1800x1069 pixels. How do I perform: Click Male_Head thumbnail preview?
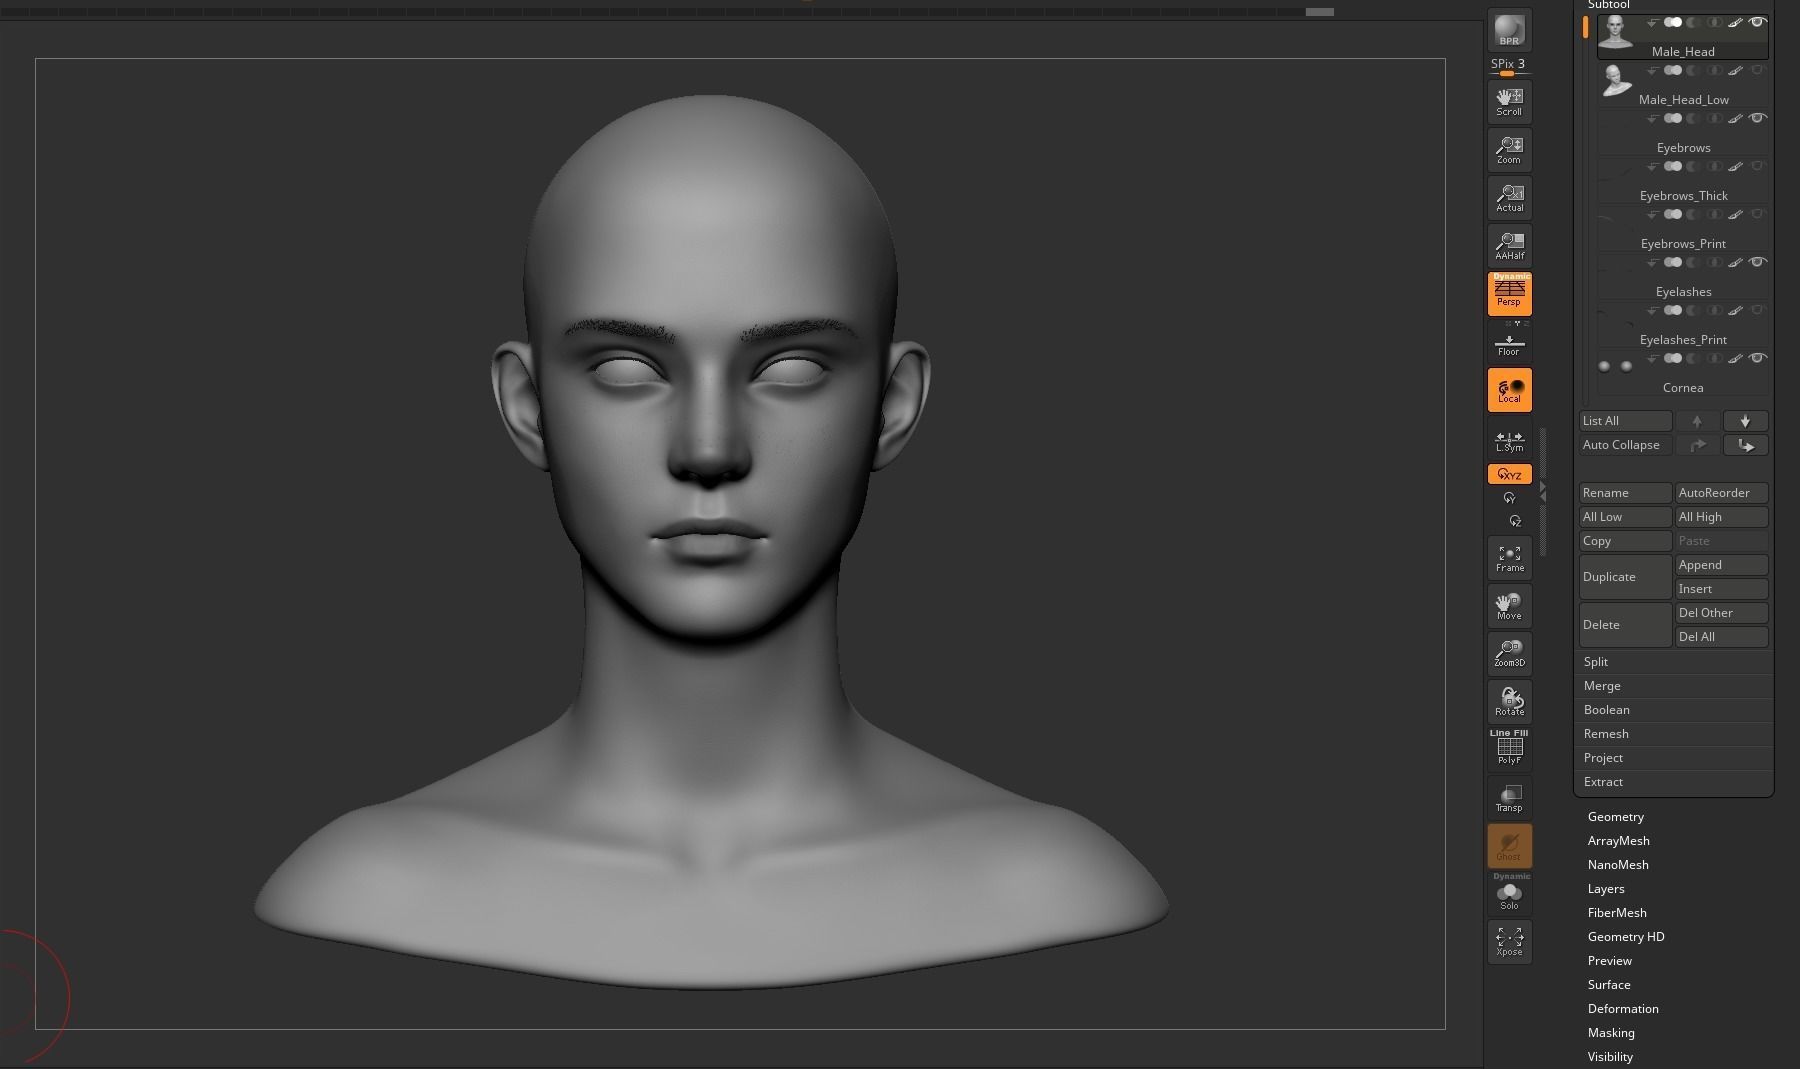pyautogui.click(x=1615, y=32)
